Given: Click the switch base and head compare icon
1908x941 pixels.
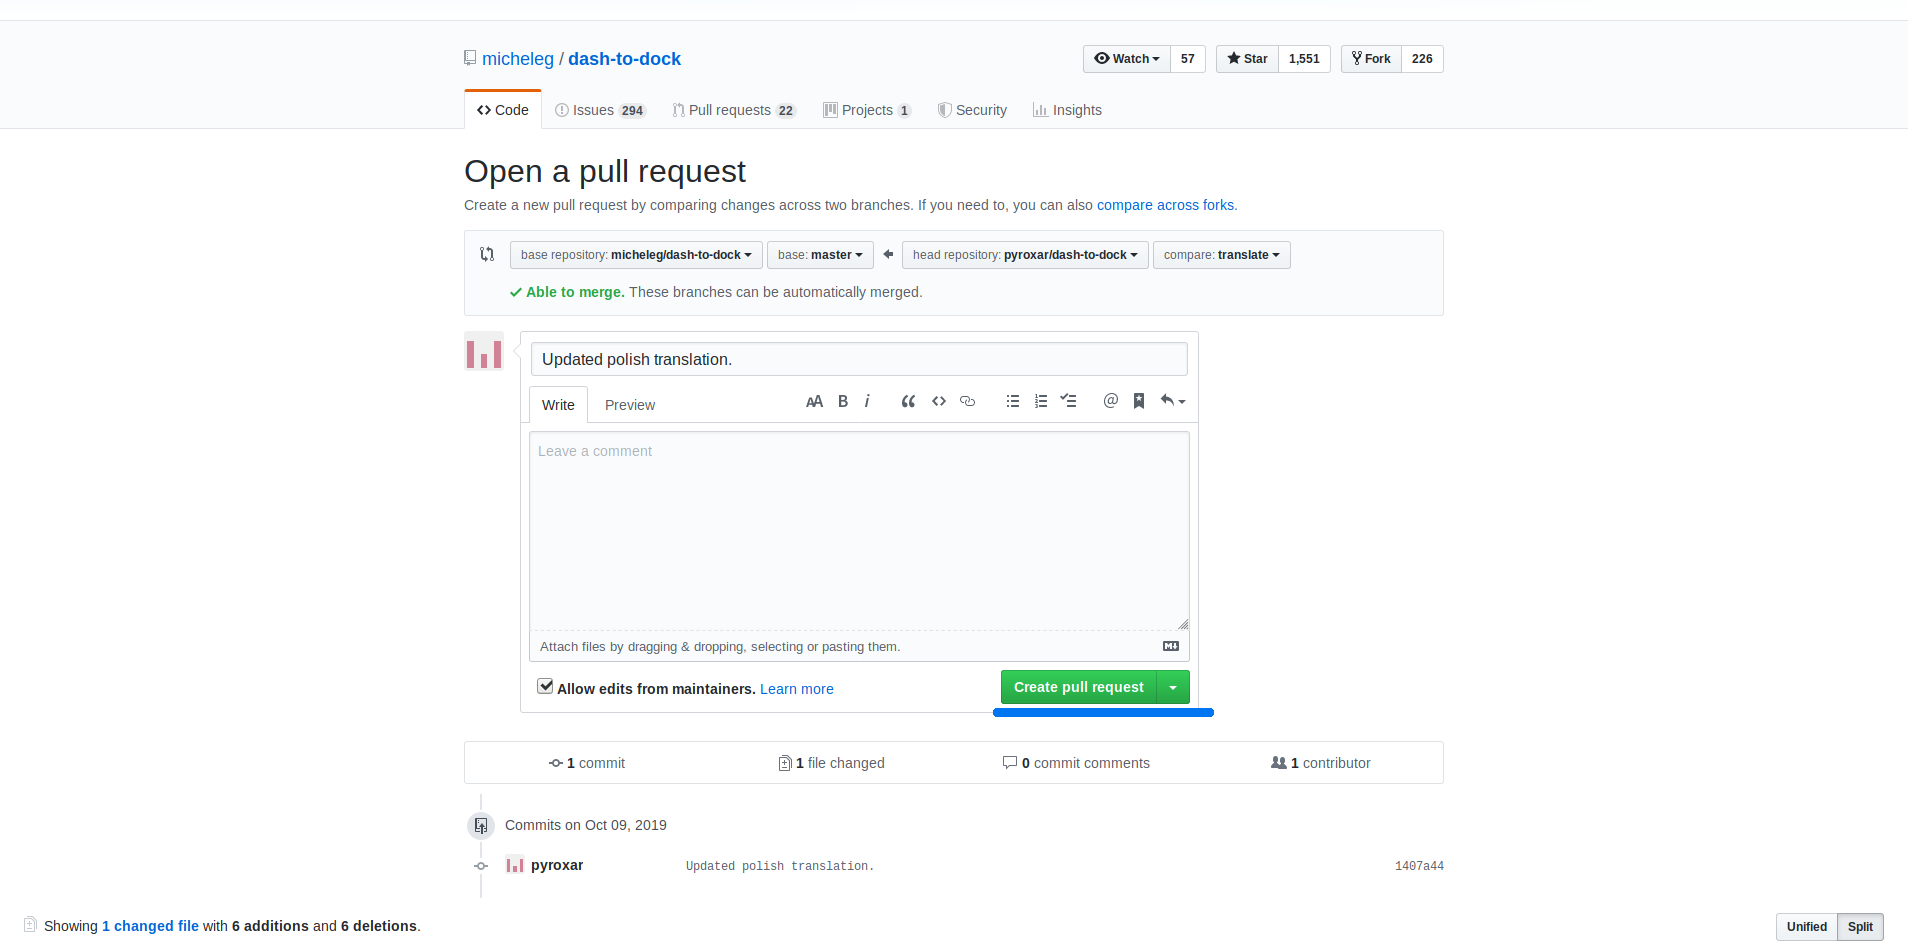Looking at the screenshot, I should pos(487,254).
